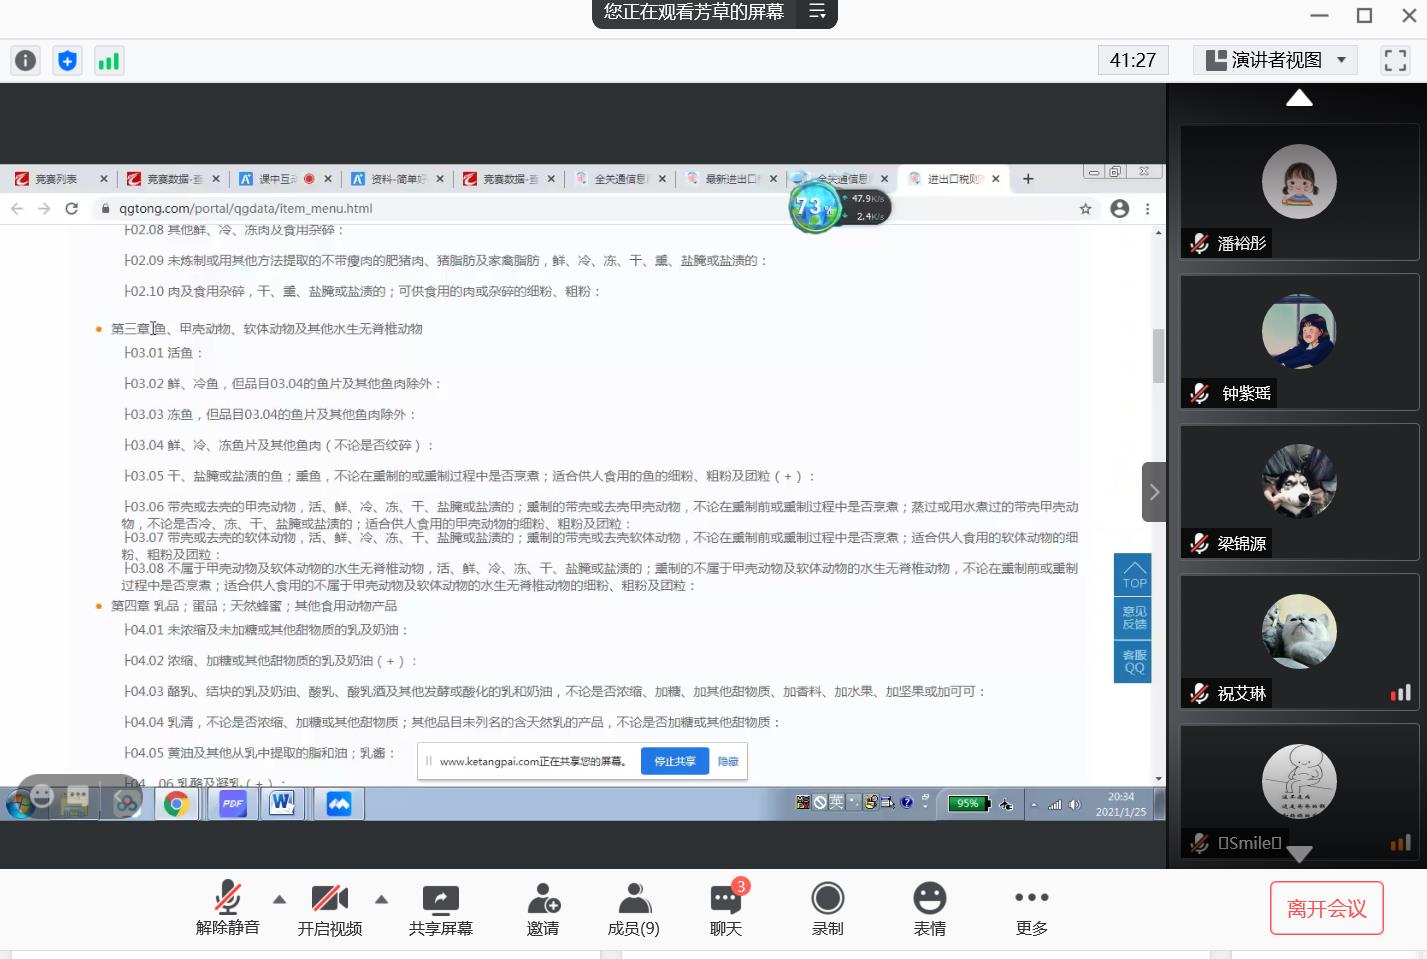Expand audio options arrow beside mute
The image size is (1427, 959).
tap(279, 899)
